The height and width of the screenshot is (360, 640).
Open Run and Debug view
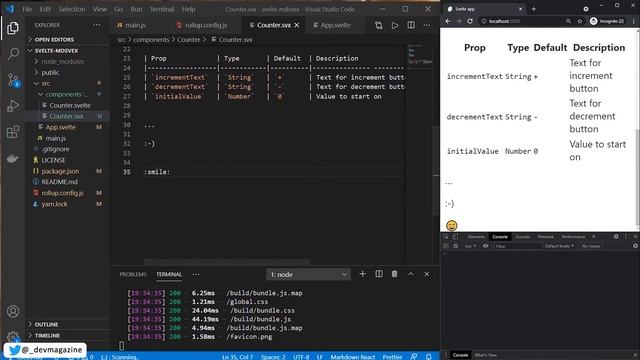tap(13, 106)
